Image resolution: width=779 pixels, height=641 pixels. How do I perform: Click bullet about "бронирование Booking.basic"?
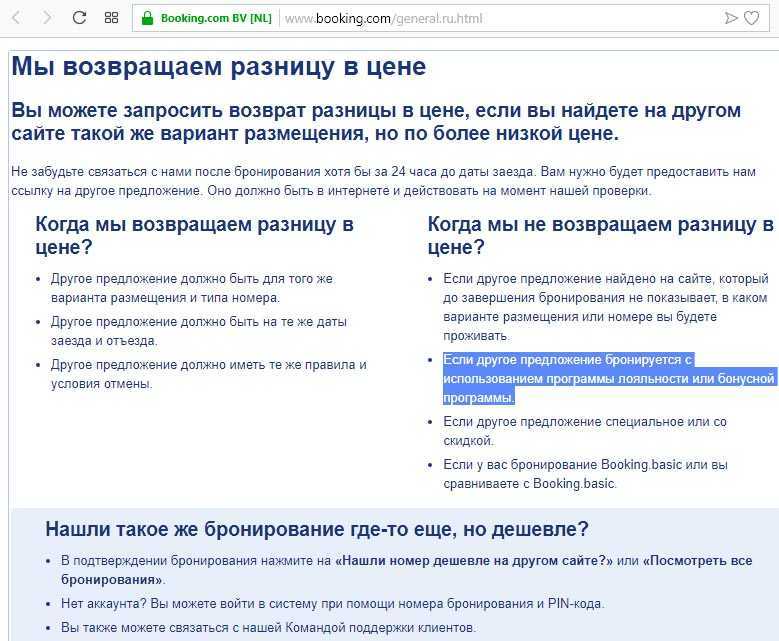585,474
